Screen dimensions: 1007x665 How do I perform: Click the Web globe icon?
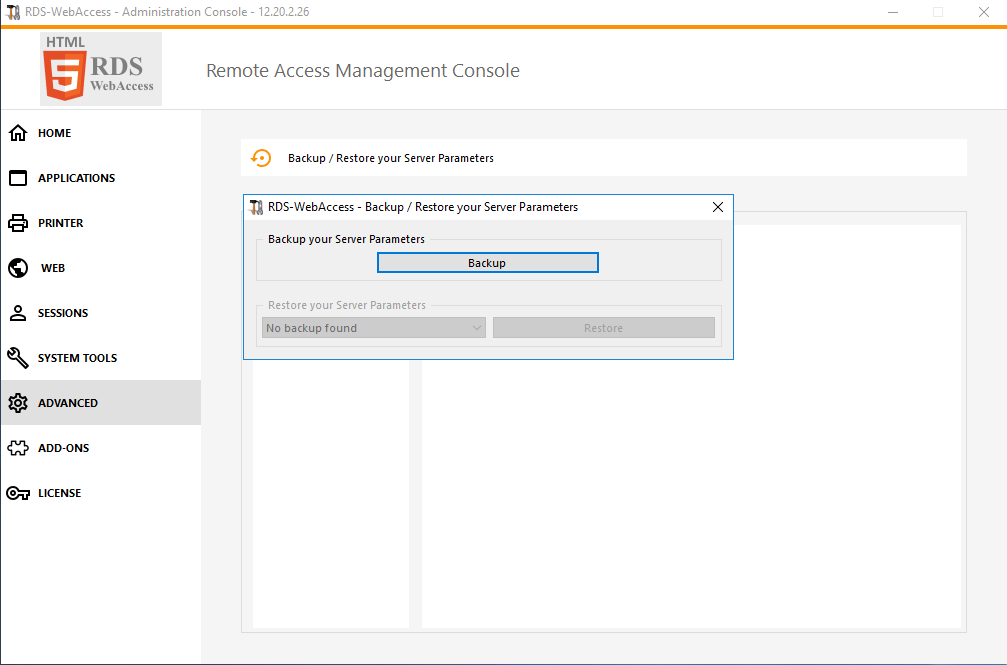tap(18, 268)
